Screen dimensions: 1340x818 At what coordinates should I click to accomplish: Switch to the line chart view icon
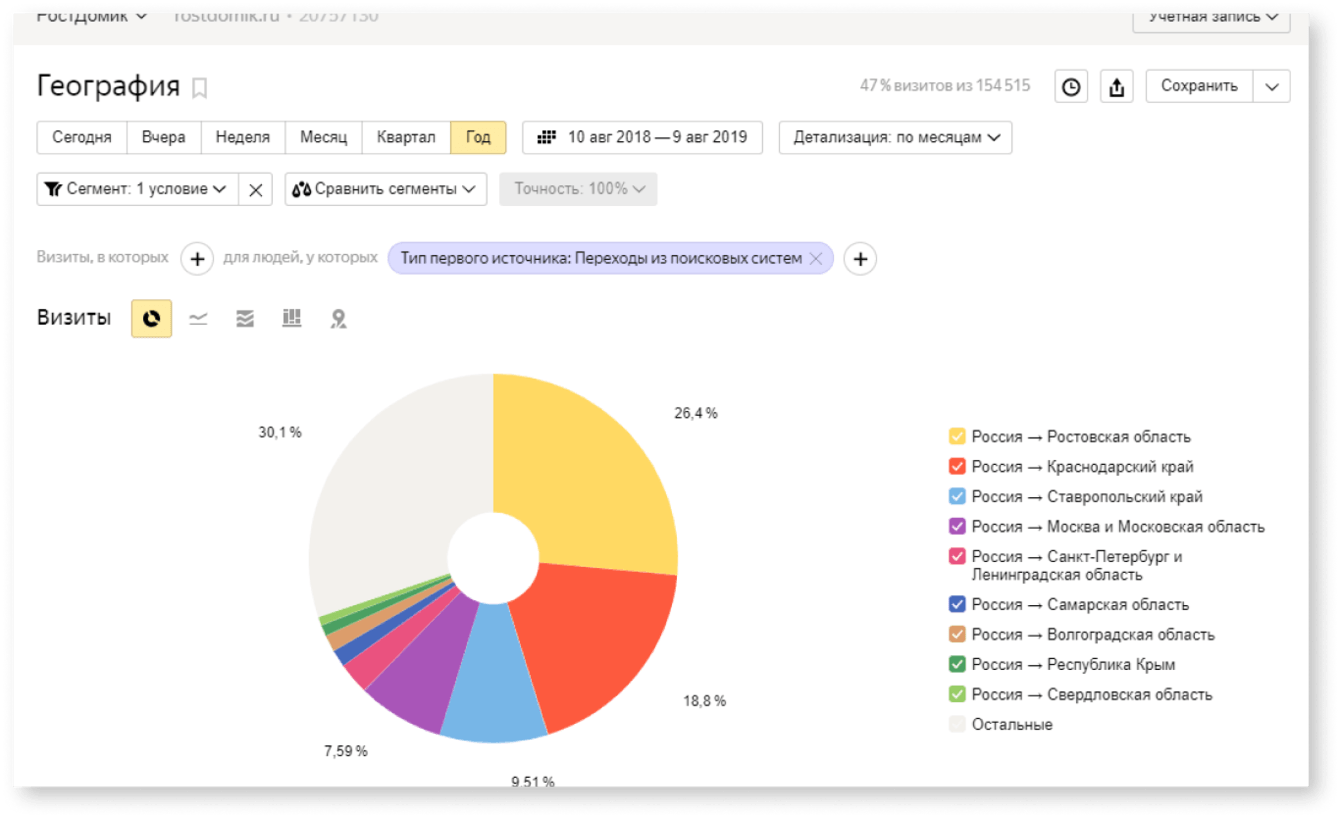(198, 318)
